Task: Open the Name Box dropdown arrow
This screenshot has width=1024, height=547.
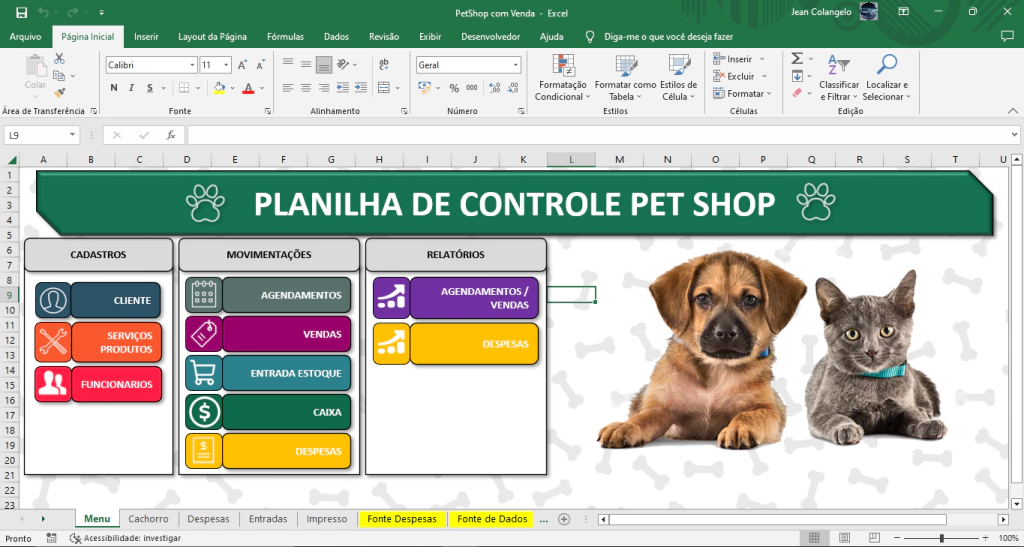Action: [x=73, y=135]
